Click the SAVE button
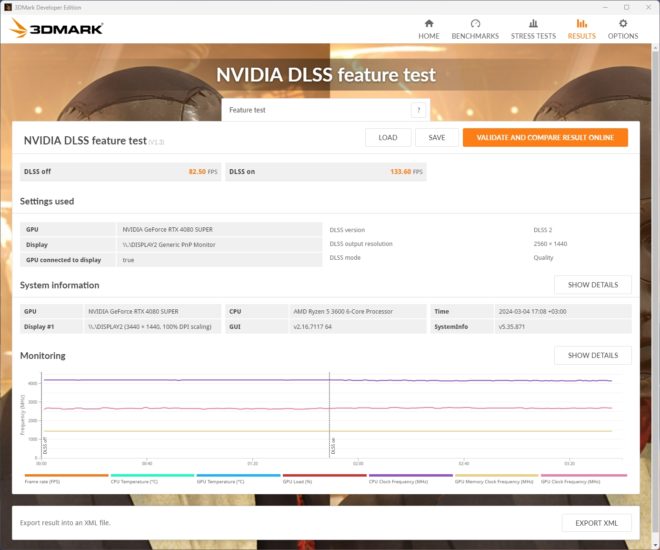The width and height of the screenshot is (660, 550). click(437, 138)
